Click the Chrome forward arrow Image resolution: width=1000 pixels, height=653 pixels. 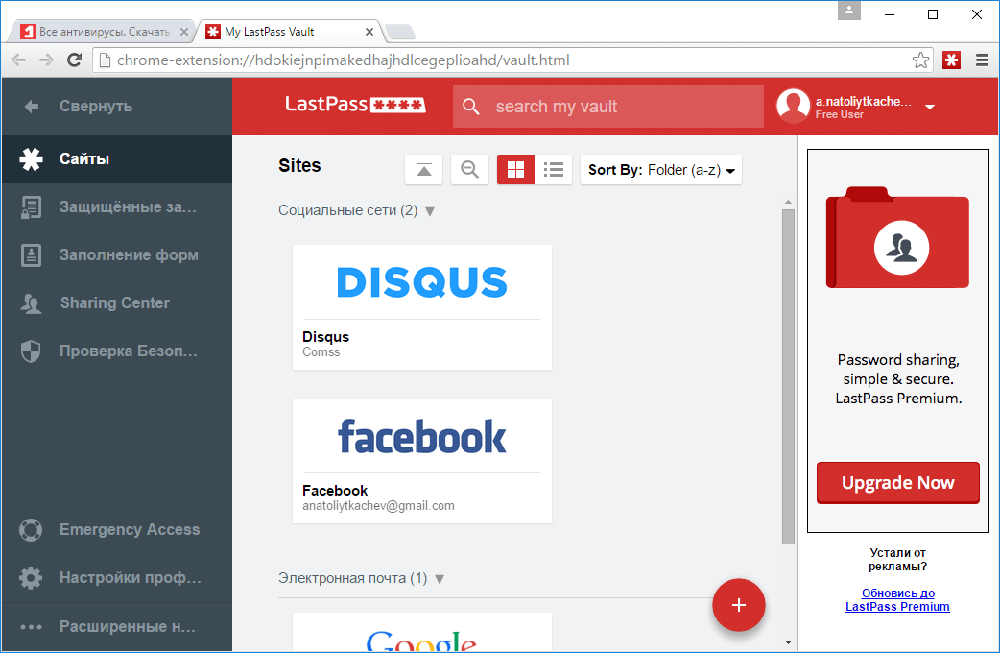(x=47, y=60)
